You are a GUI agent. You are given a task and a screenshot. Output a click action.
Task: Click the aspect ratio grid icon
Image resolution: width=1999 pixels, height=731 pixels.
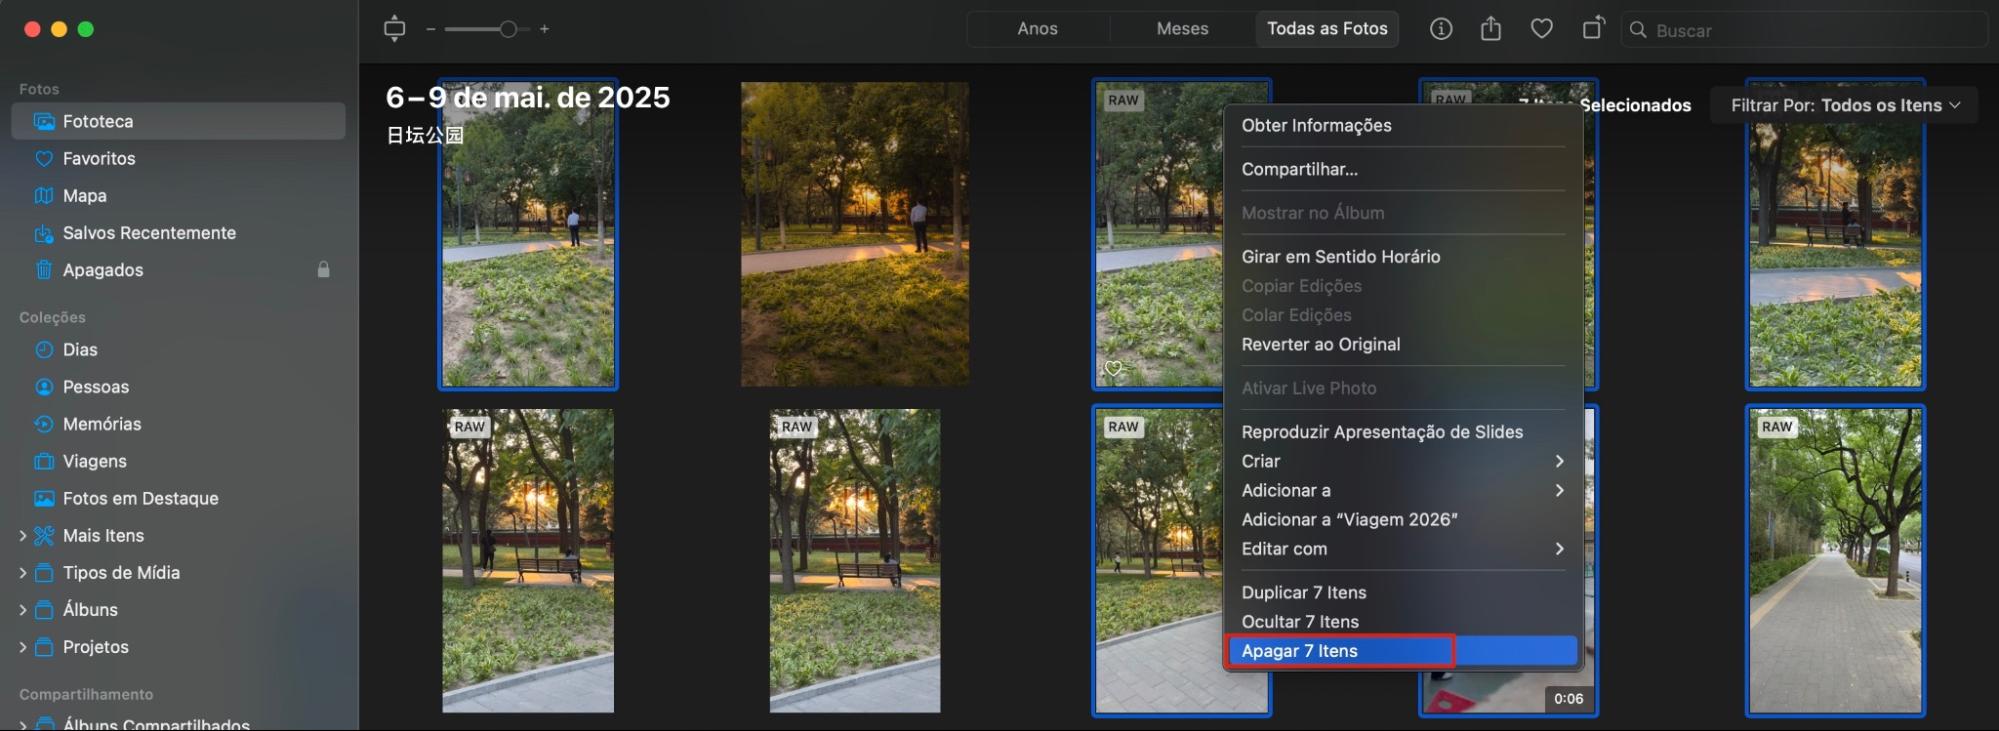tap(394, 29)
